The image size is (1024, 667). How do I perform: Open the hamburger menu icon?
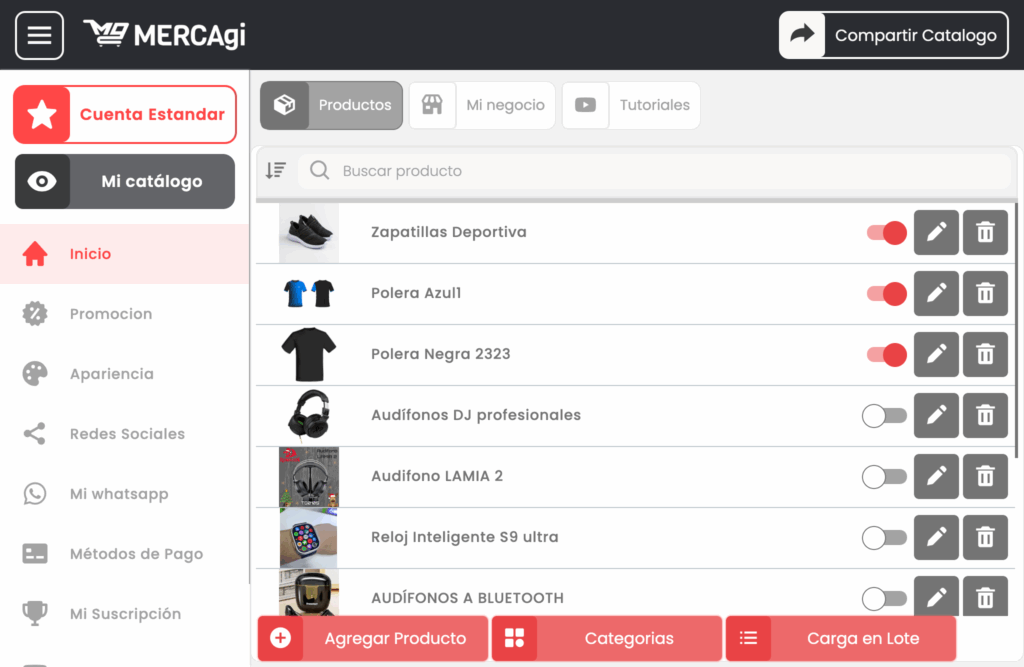[x=39, y=36]
